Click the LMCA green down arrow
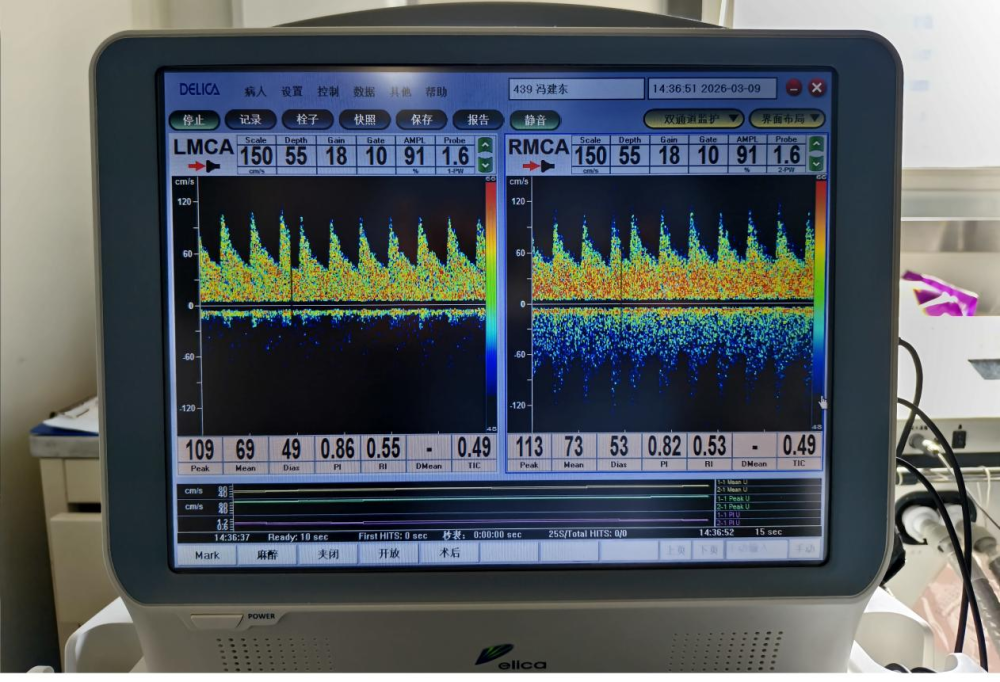1000x682 pixels. tap(485, 164)
